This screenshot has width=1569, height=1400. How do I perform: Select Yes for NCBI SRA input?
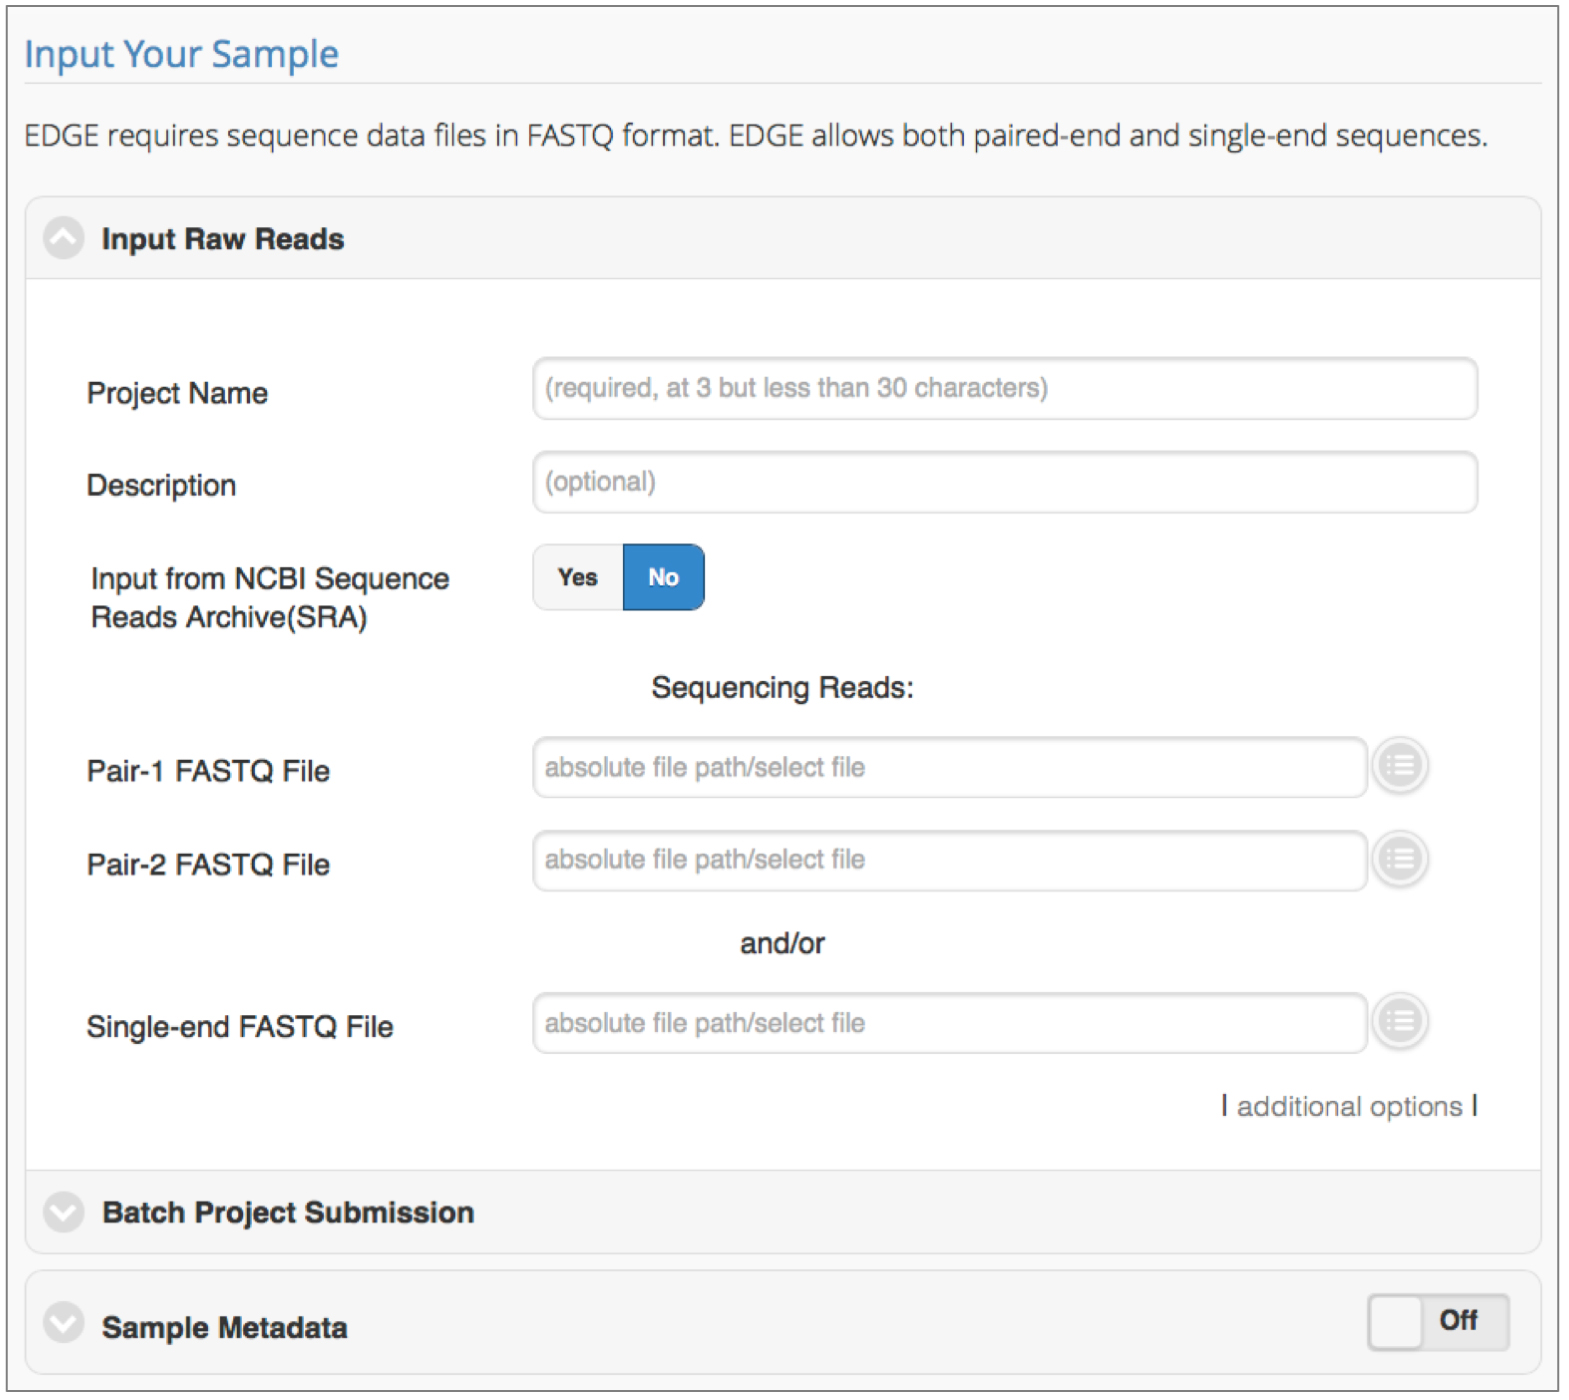[578, 577]
